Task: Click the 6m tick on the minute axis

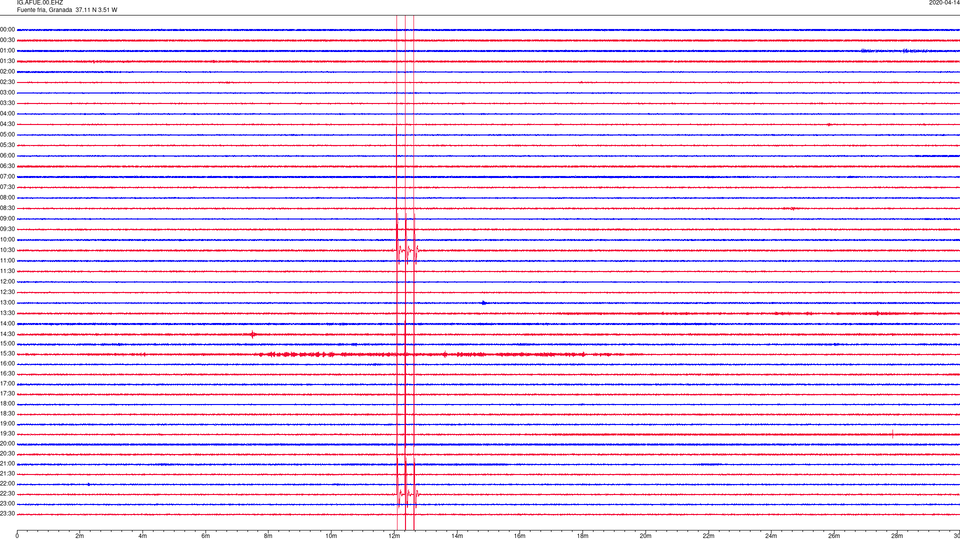Action: [206, 536]
